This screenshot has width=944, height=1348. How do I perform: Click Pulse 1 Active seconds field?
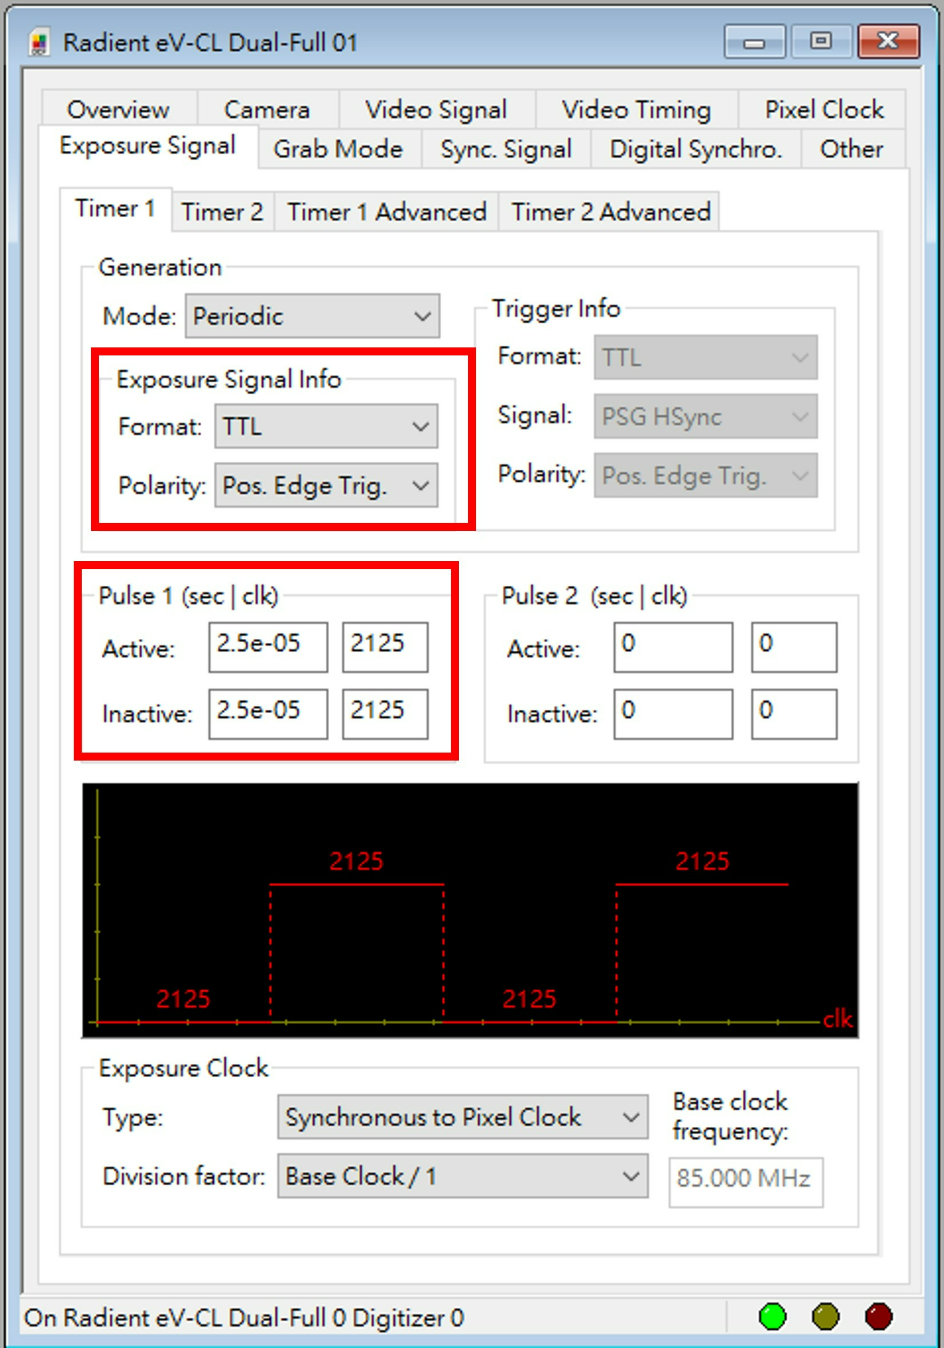[x=268, y=647]
